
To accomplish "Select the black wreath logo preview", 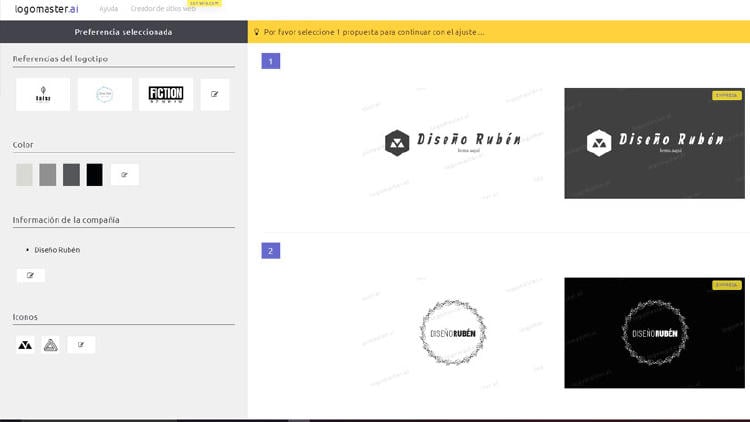I will [x=654, y=333].
